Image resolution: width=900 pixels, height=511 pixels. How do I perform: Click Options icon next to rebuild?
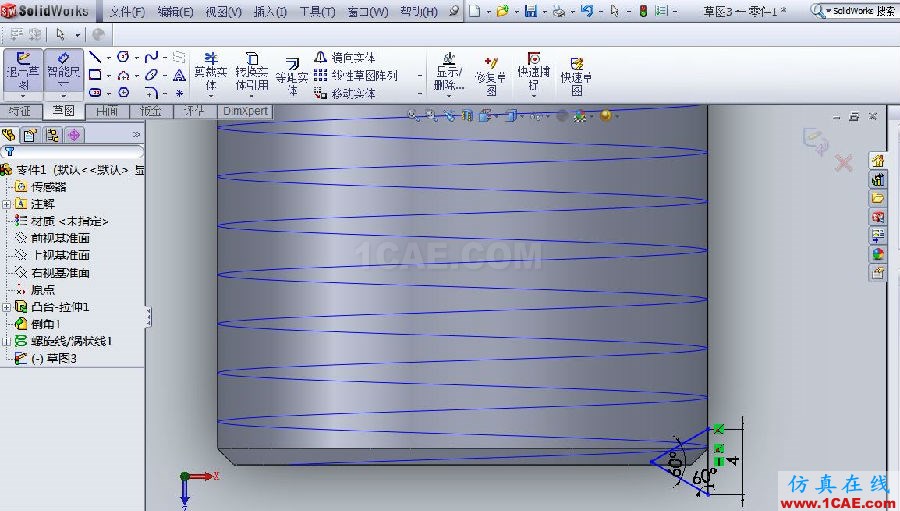point(661,10)
